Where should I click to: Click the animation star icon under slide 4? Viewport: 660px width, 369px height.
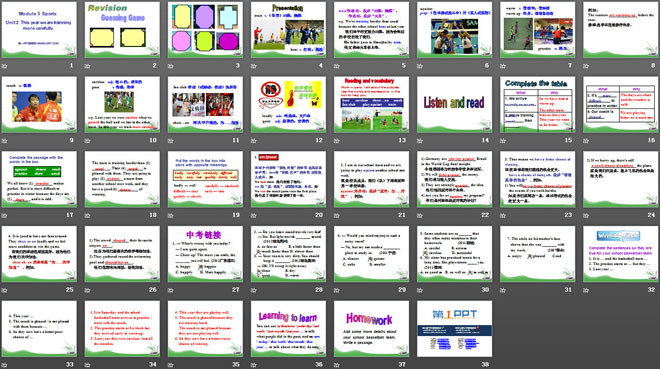pyautogui.click(x=253, y=66)
